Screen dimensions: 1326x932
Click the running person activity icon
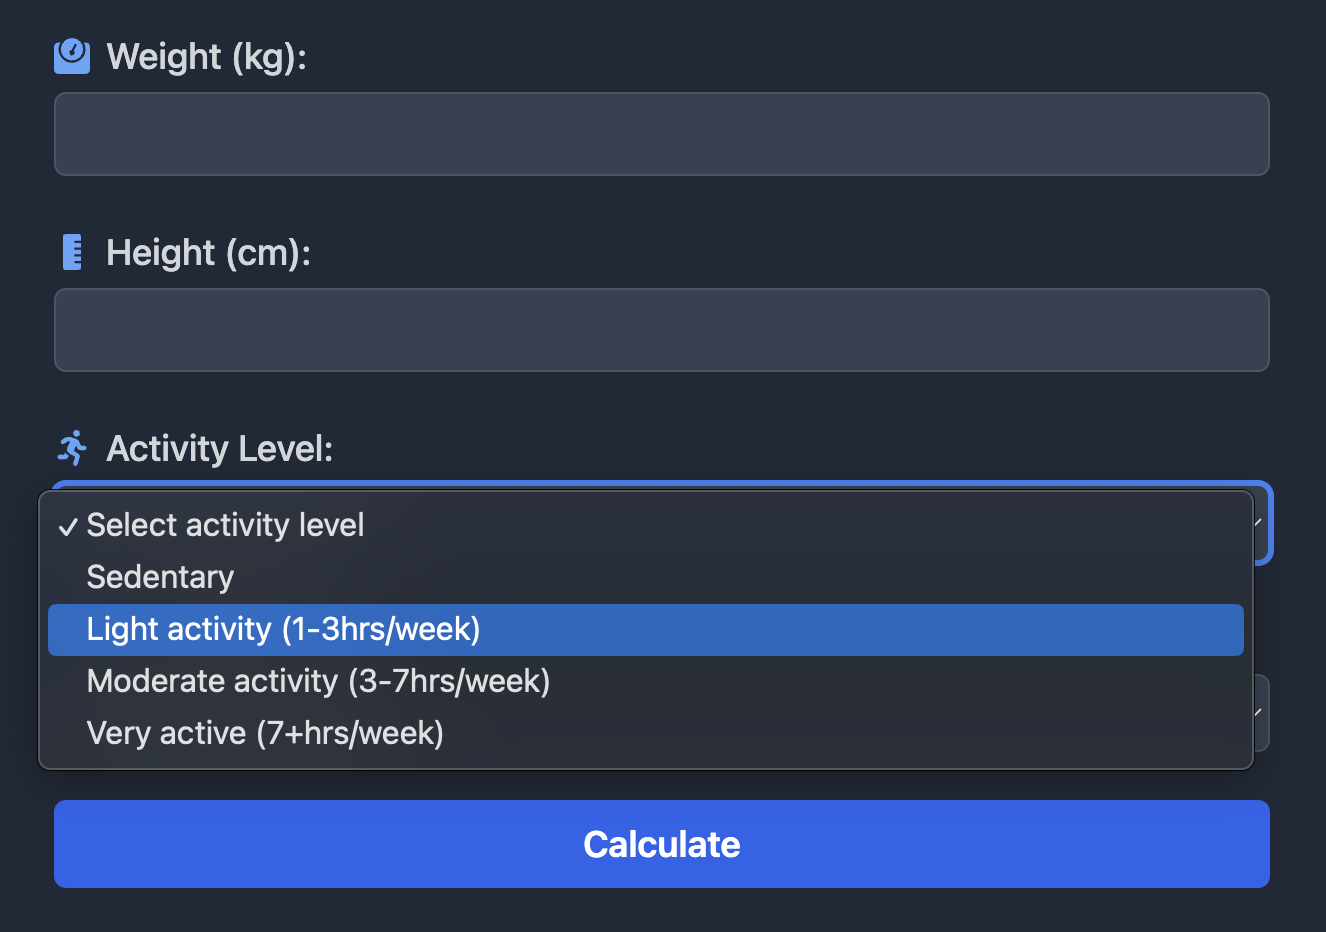click(x=72, y=448)
